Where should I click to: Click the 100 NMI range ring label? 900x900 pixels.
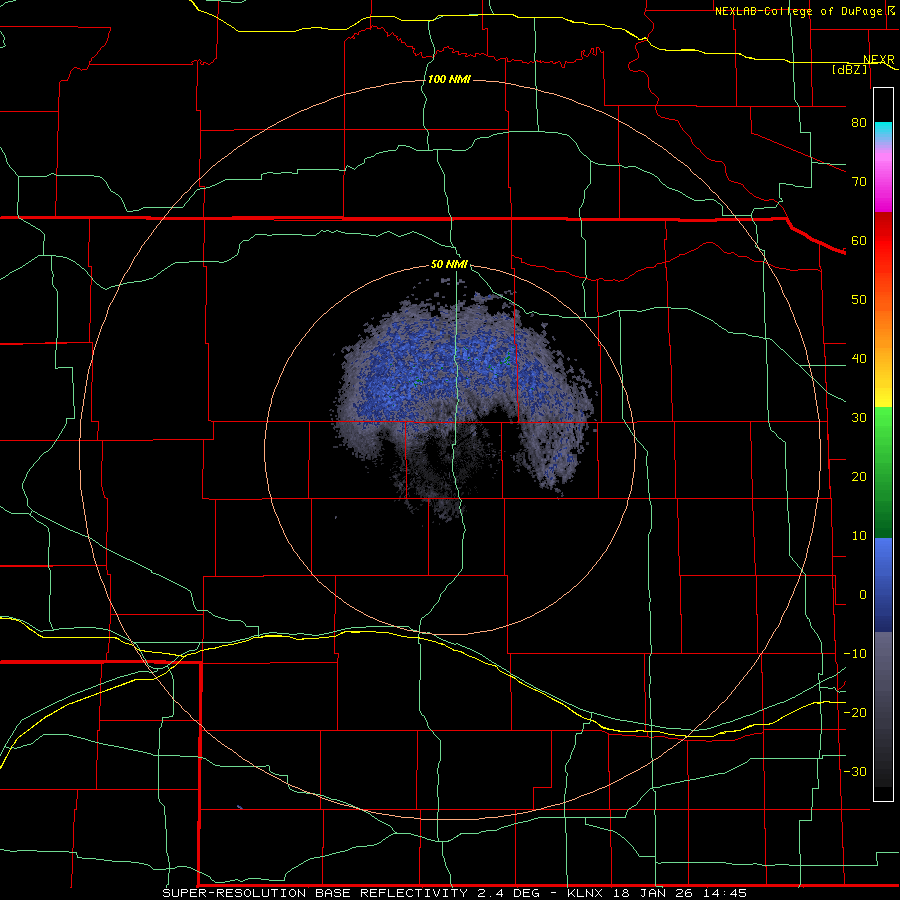[449, 79]
